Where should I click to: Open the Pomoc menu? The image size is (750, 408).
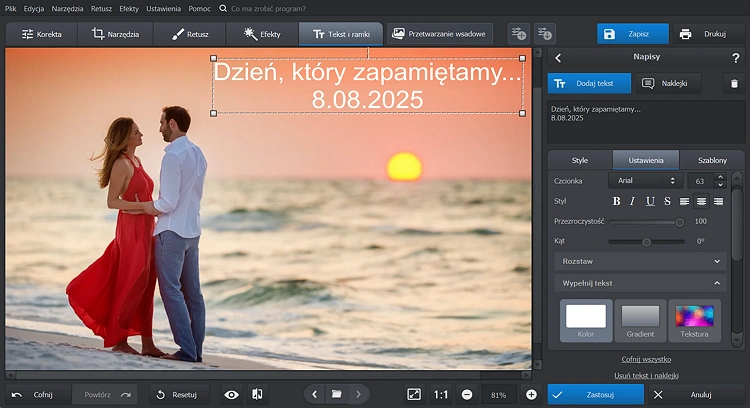pos(199,9)
